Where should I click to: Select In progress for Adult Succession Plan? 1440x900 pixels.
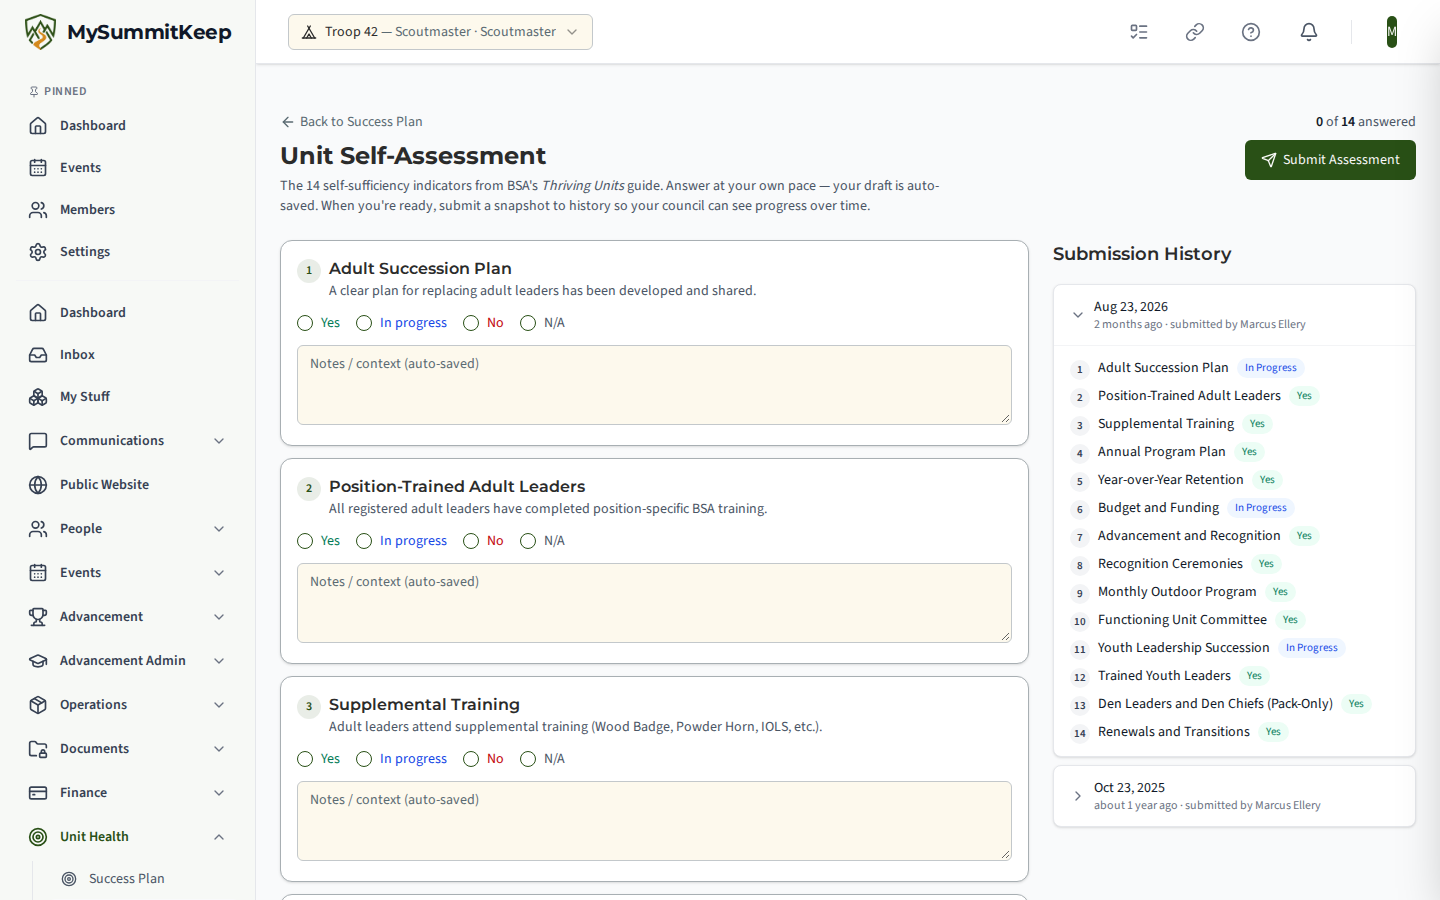(364, 322)
